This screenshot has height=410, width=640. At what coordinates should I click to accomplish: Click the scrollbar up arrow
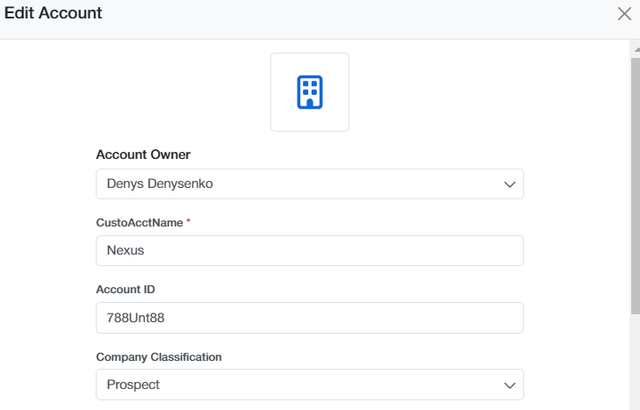pos(637,49)
